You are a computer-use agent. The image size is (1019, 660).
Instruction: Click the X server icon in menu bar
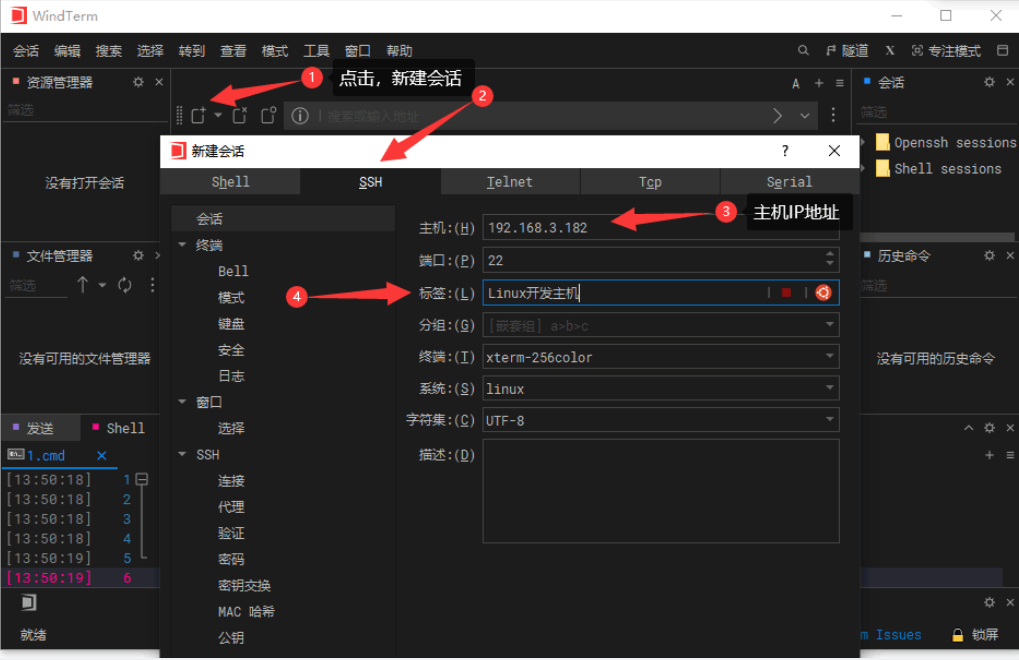click(x=890, y=51)
